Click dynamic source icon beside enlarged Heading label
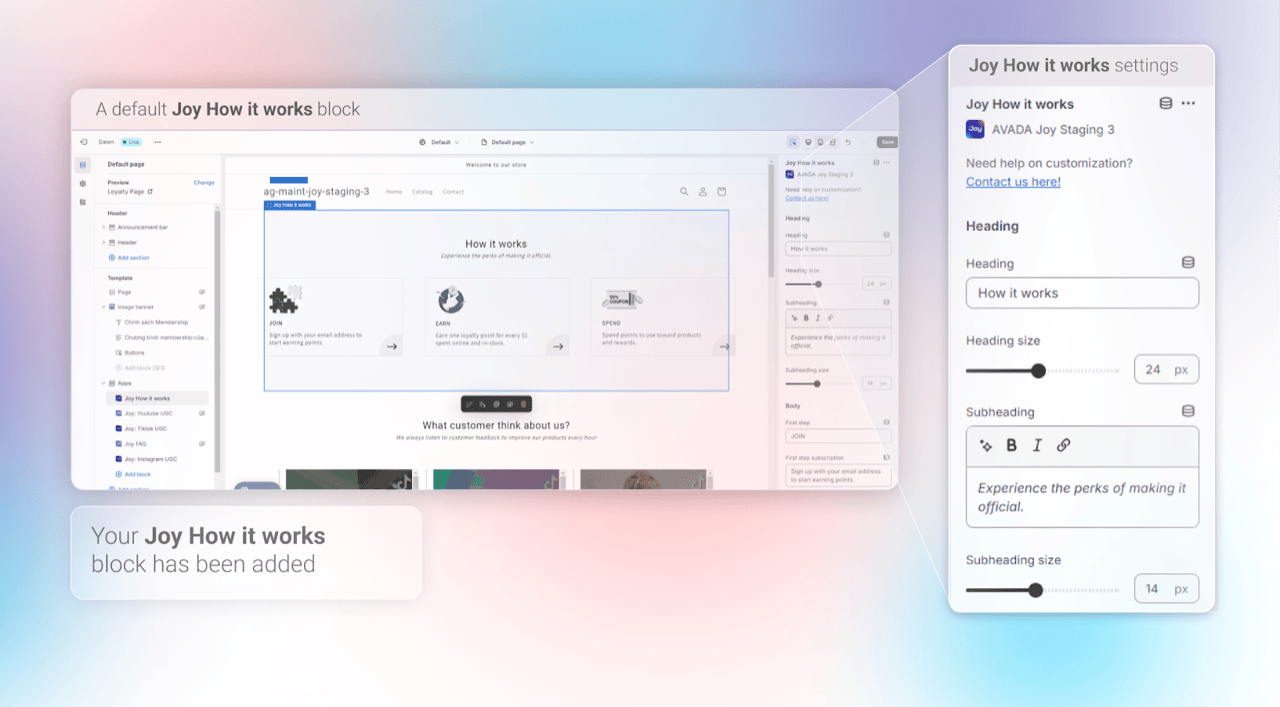Screen dimensions: 1280x707 1188,262
